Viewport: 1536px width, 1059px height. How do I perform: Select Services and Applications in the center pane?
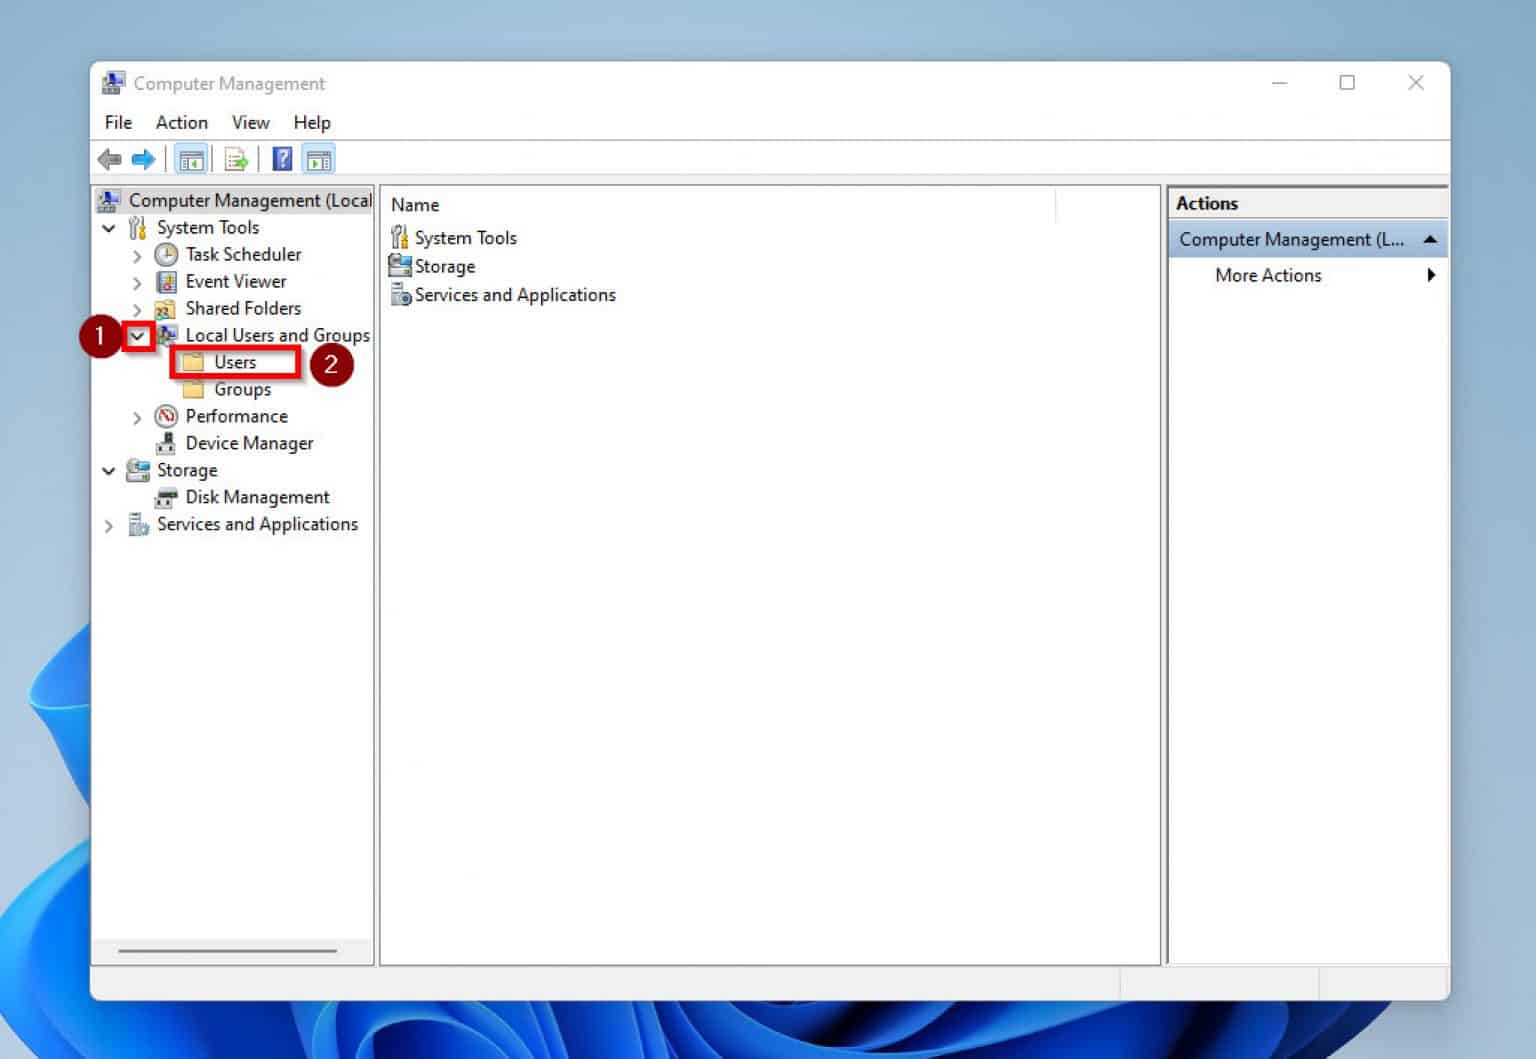pos(513,295)
